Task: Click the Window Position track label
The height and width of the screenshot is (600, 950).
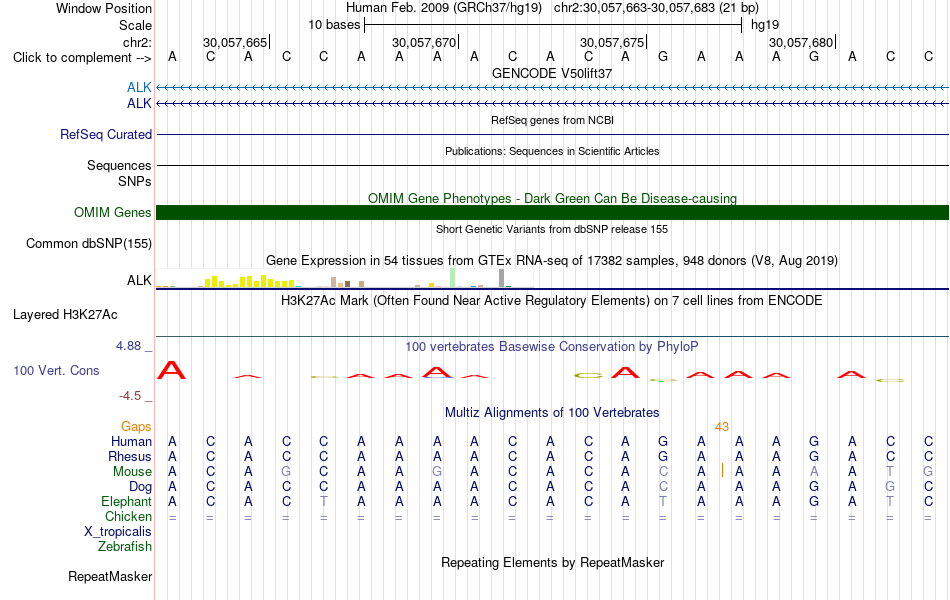Action: (x=104, y=8)
